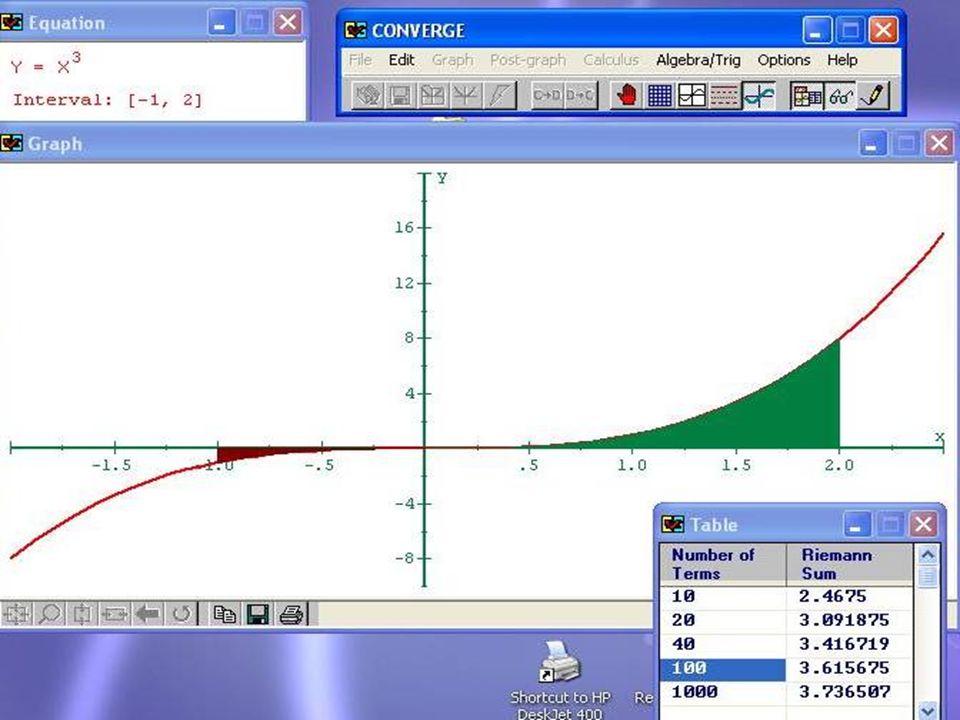Click the greyed slope-line toolbar icon
Screen dimensions: 960x720
[x=500, y=96]
